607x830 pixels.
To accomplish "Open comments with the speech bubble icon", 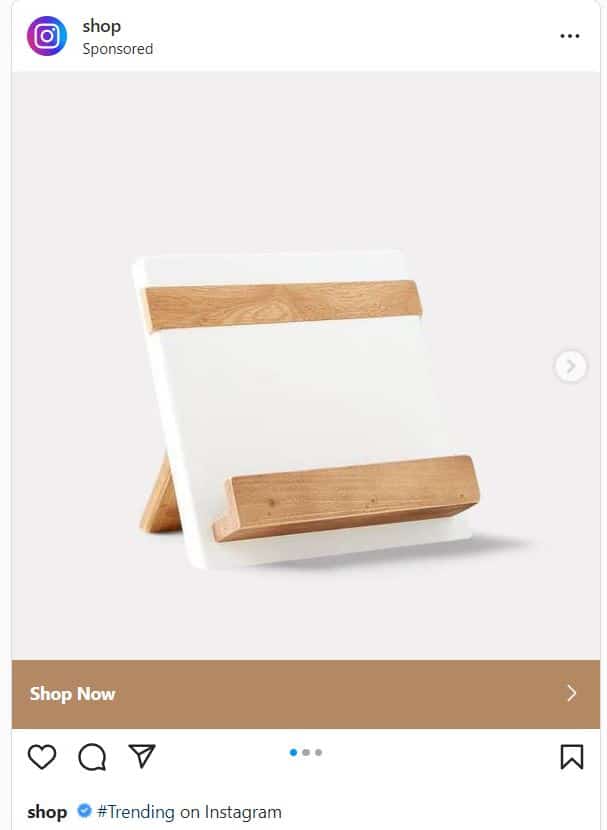I will coord(92,756).
